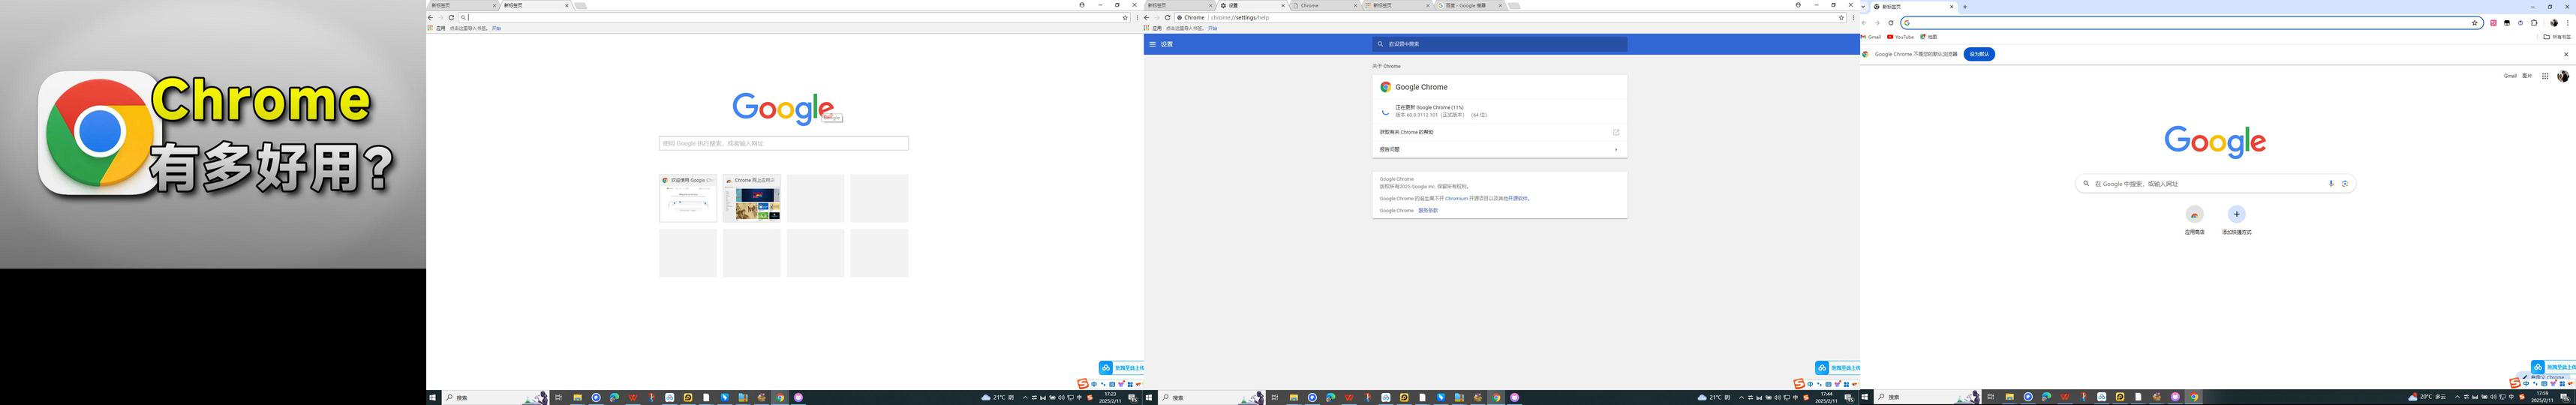Open 图片 link on new tab page
2576x405 pixels.
2527,76
